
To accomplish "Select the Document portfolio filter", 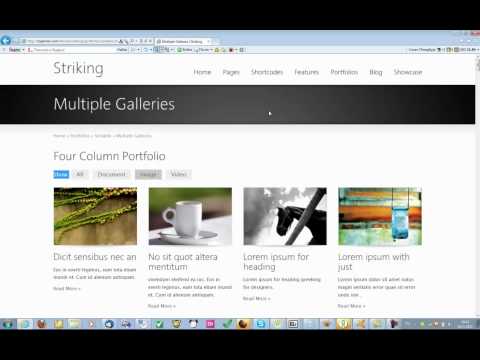I will [111, 174].
